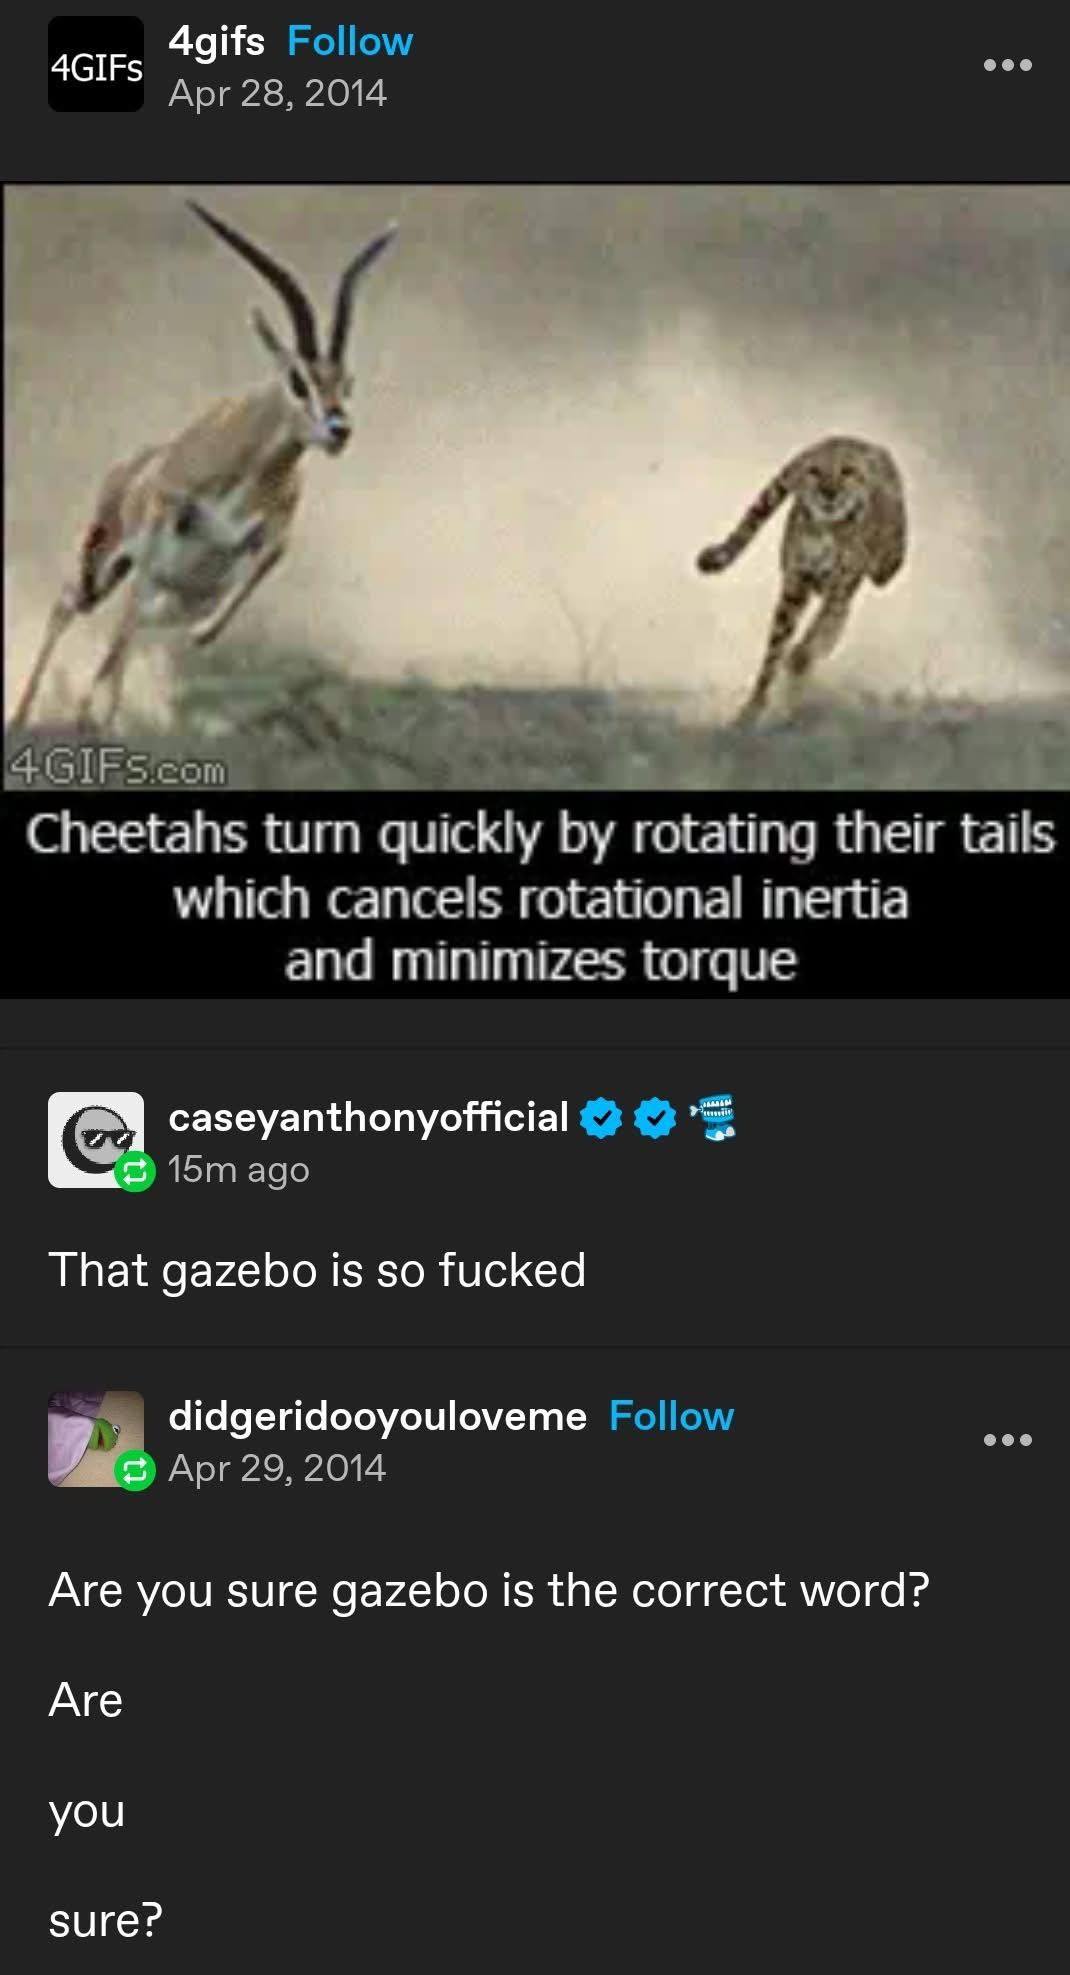Visit the caseyanthonyofficial blog name
The width and height of the screenshot is (1070, 1975).
tap(368, 1117)
